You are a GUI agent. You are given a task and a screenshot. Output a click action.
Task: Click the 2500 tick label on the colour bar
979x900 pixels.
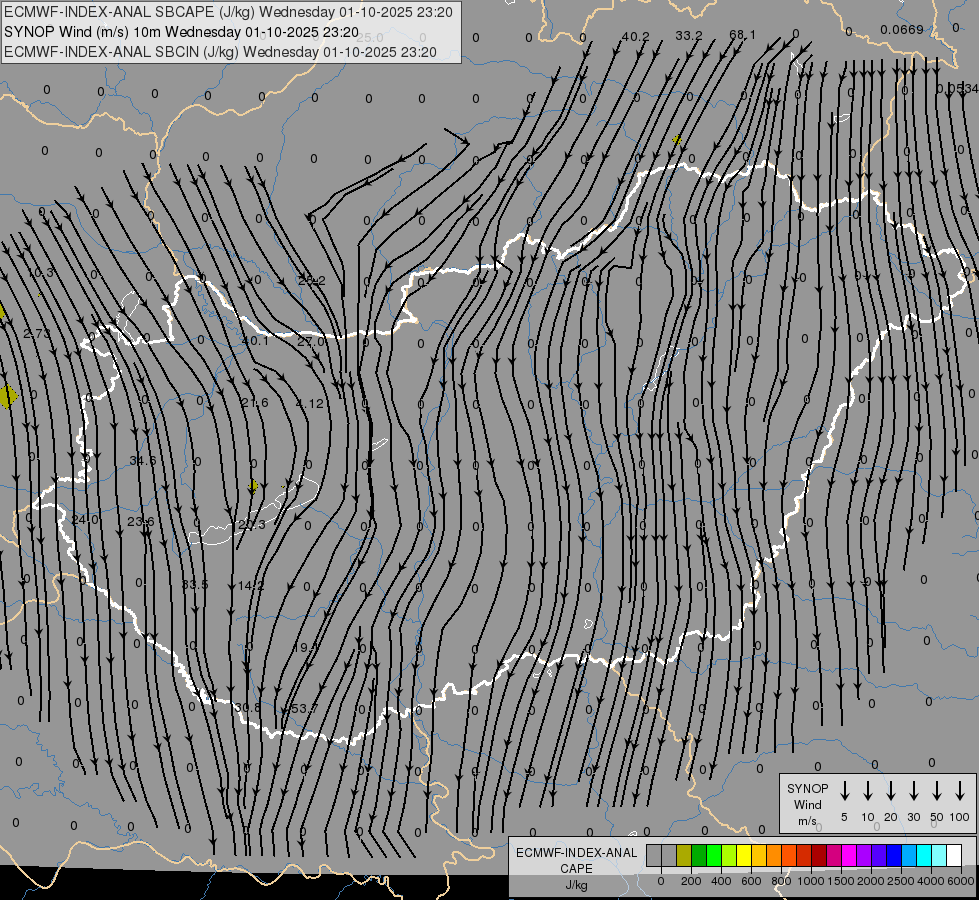click(900, 881)
